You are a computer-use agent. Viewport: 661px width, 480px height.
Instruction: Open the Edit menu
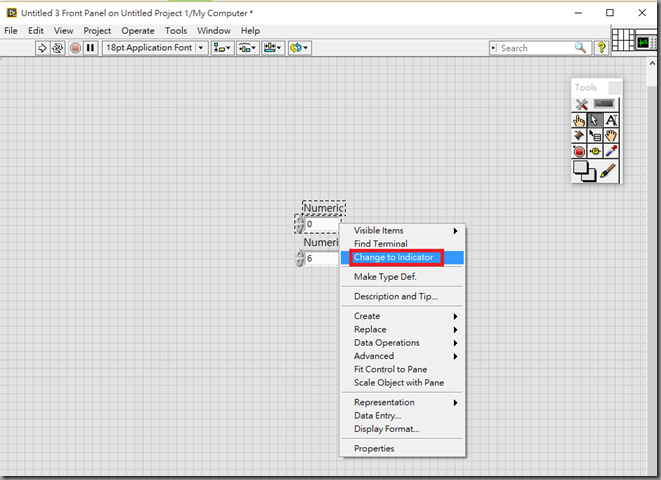pos(36,31)
